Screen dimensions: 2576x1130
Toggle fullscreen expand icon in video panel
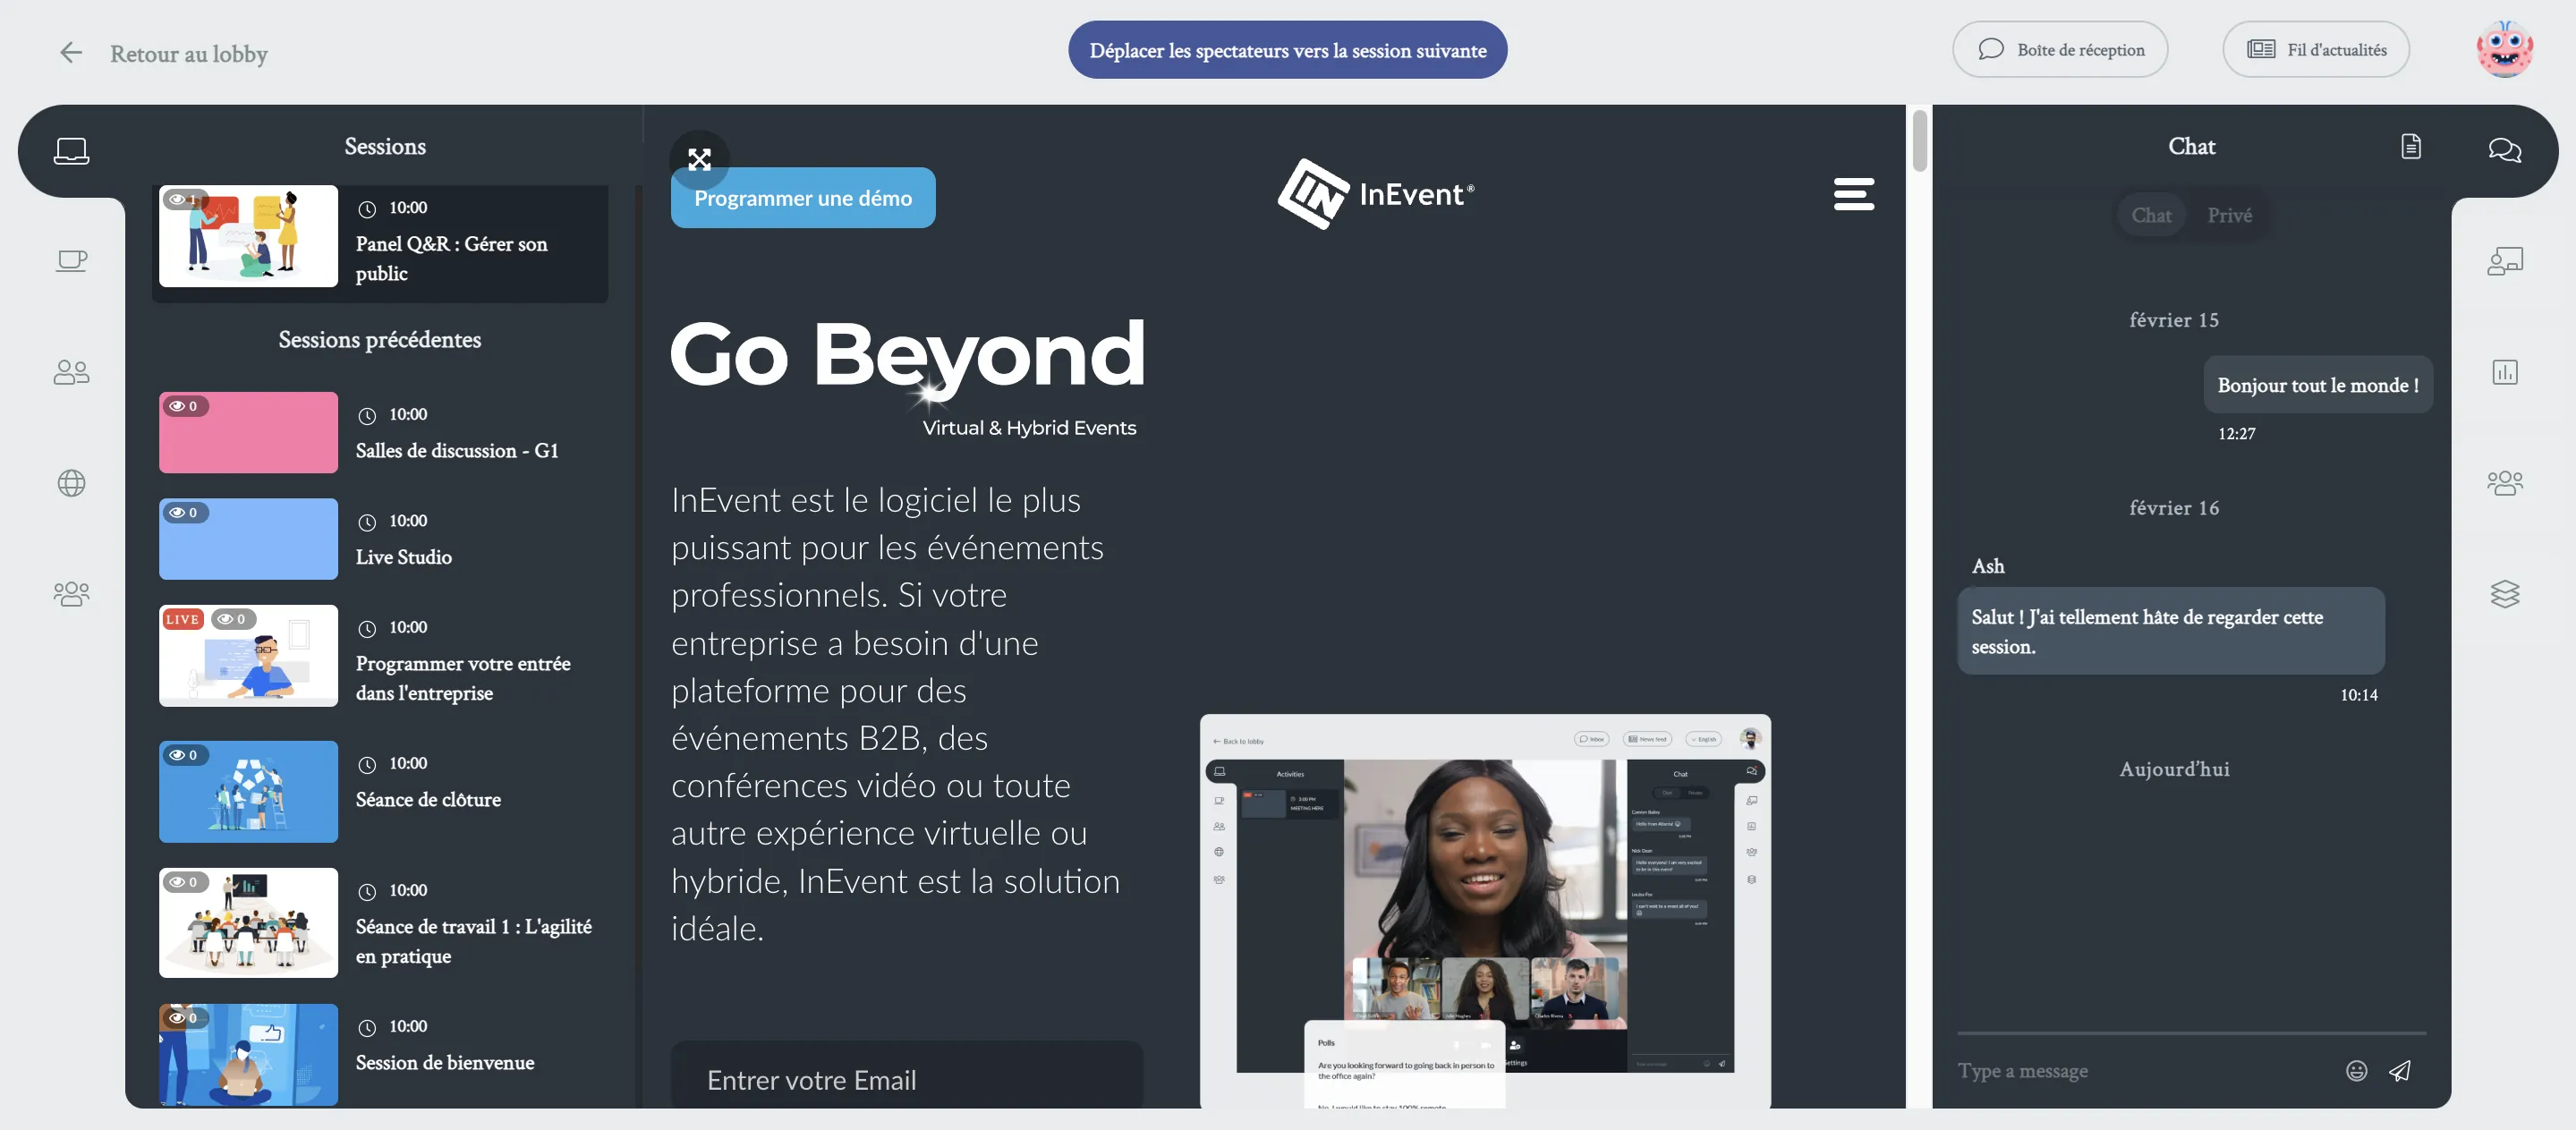(698, 157)
